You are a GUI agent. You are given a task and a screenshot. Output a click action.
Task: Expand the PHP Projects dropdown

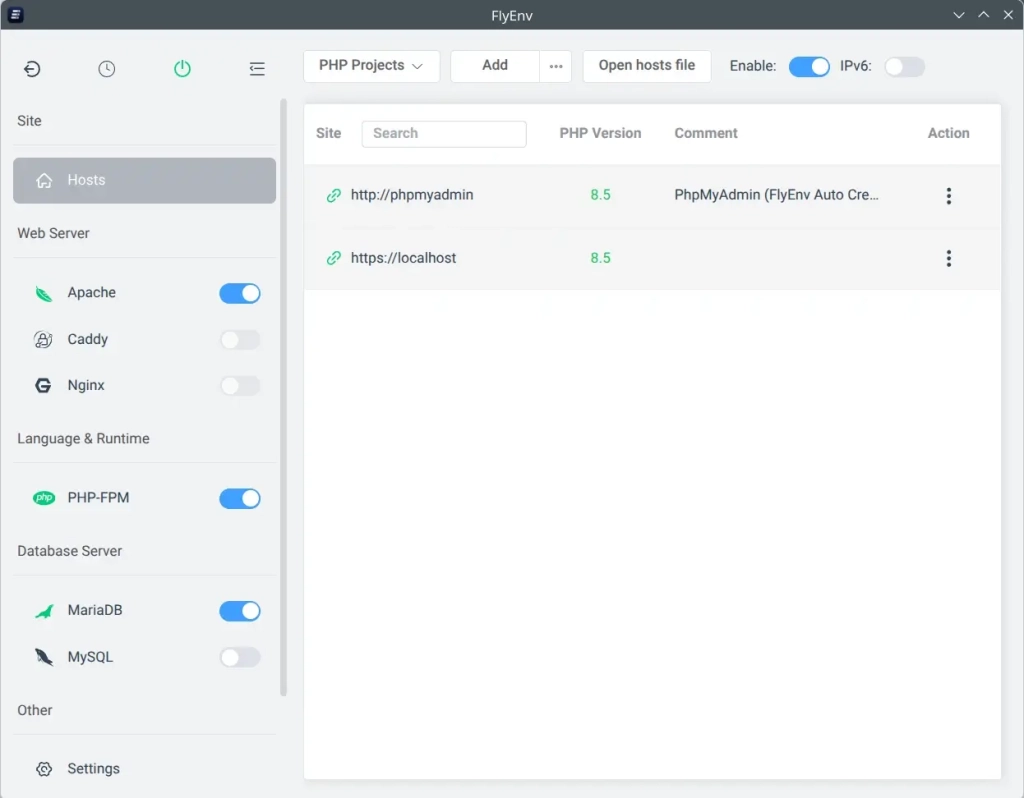click(371, 66)
